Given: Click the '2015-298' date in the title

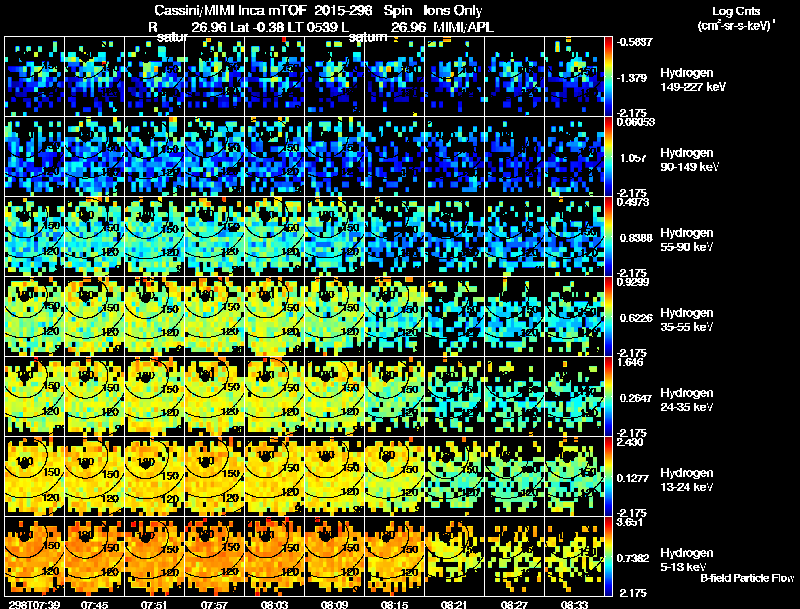Looking at the screenshot, I should (343, 11).
